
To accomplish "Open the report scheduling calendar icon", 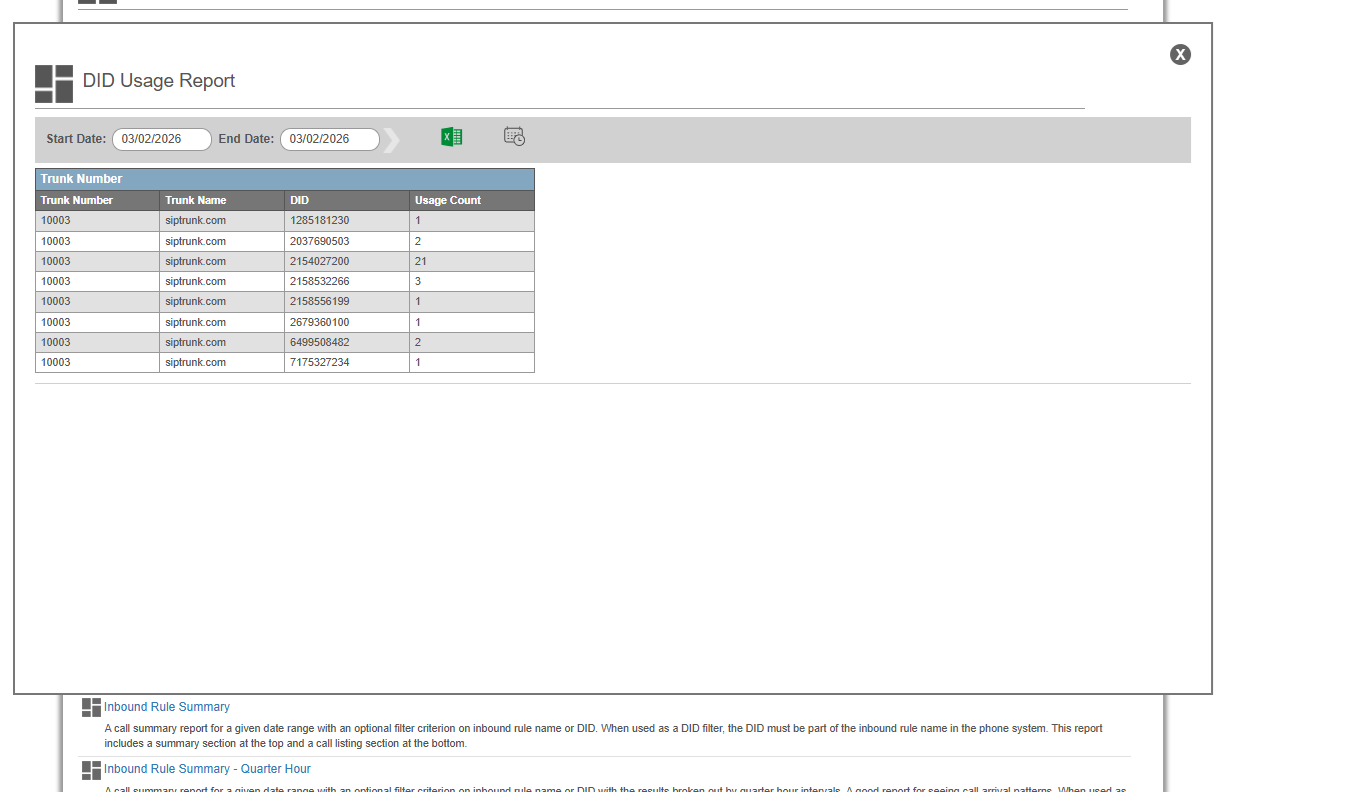I will coord(514,137).
